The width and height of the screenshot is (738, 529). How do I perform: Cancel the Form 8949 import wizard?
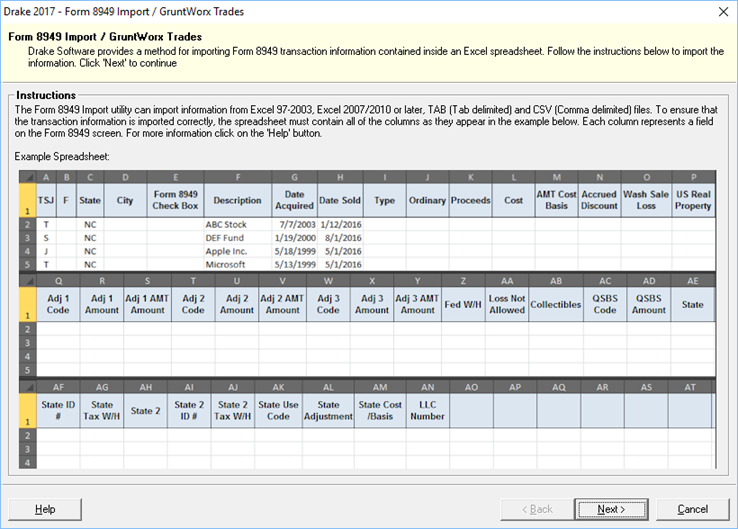tap(692, 509)
